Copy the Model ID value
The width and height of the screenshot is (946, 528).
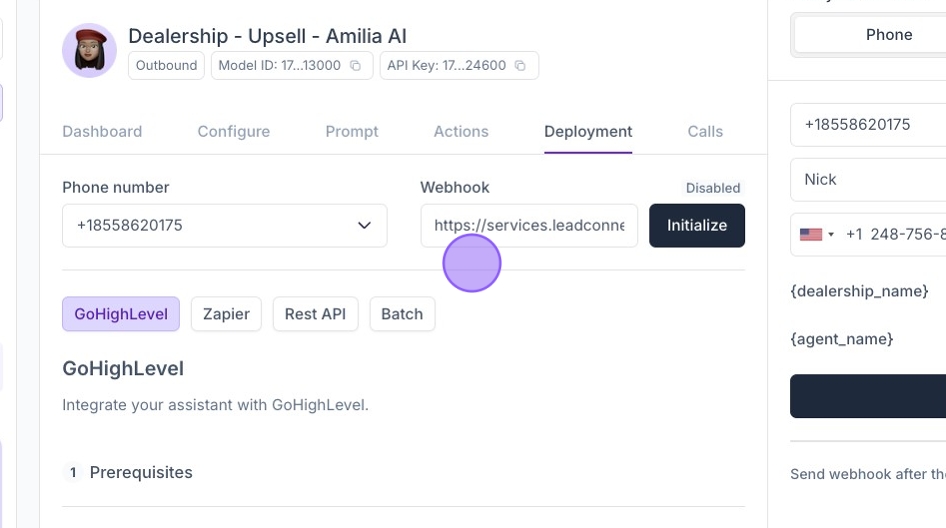(355, 66)
